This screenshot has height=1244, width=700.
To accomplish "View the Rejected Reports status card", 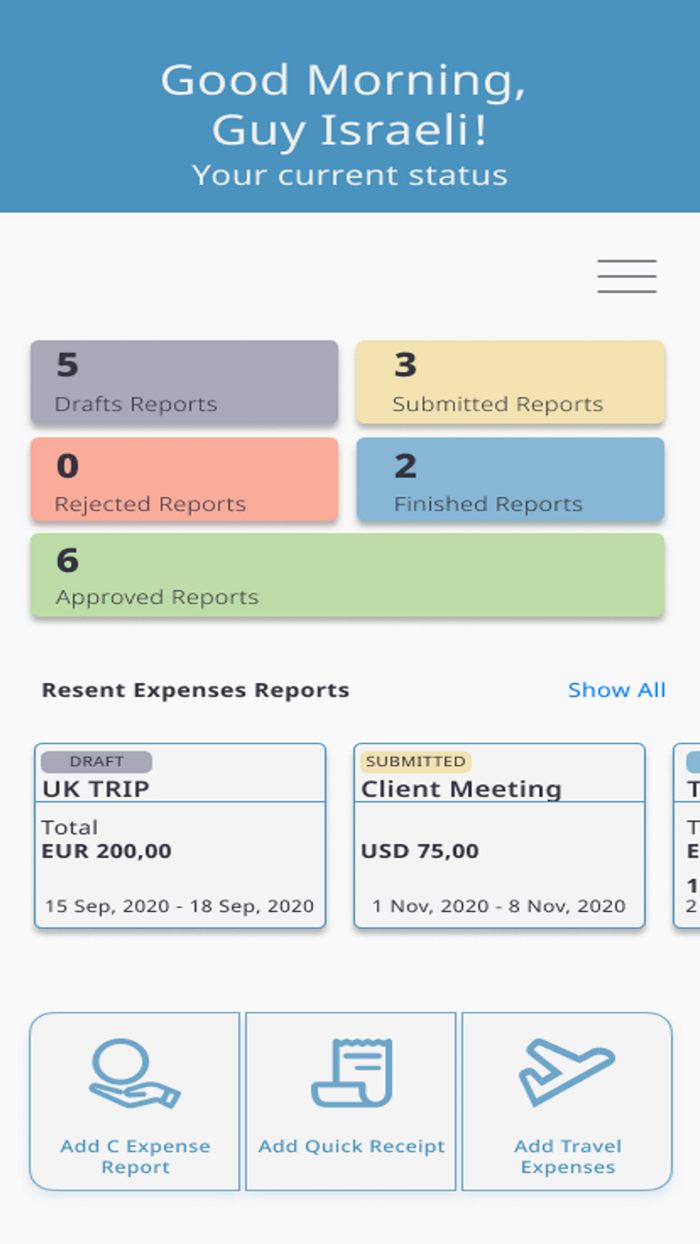I will (x=184, y=480).
